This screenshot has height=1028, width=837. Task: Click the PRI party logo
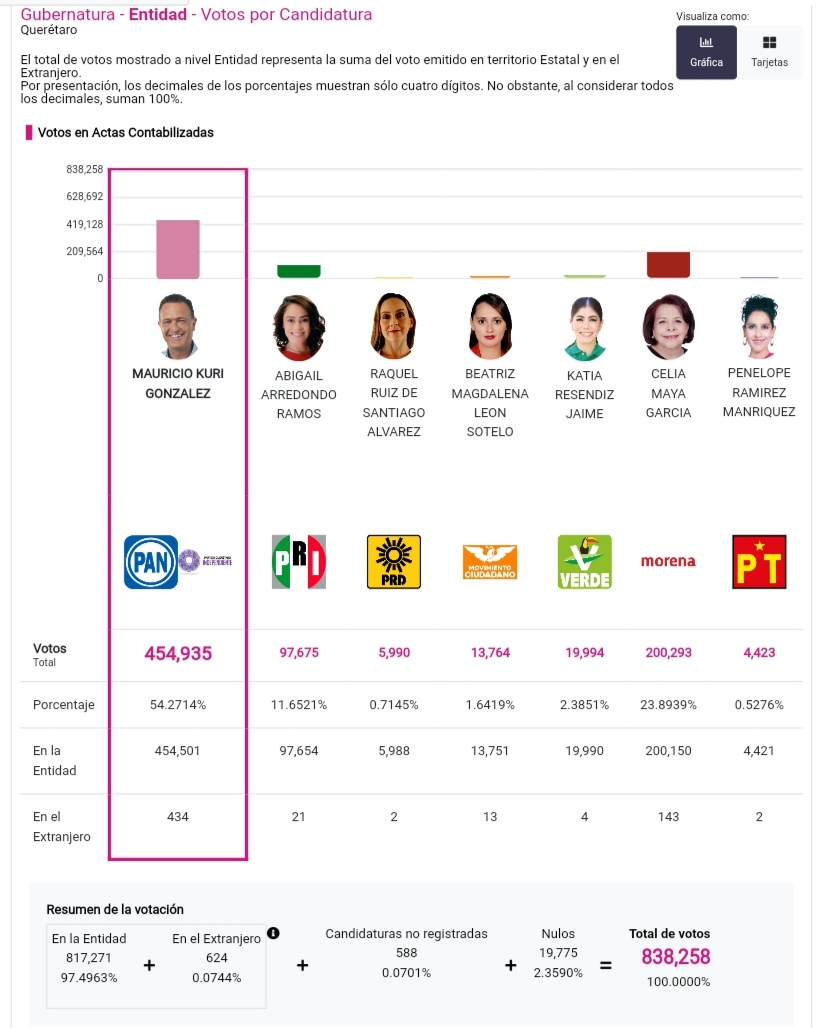pyautogui.click(x=299, y=562)
